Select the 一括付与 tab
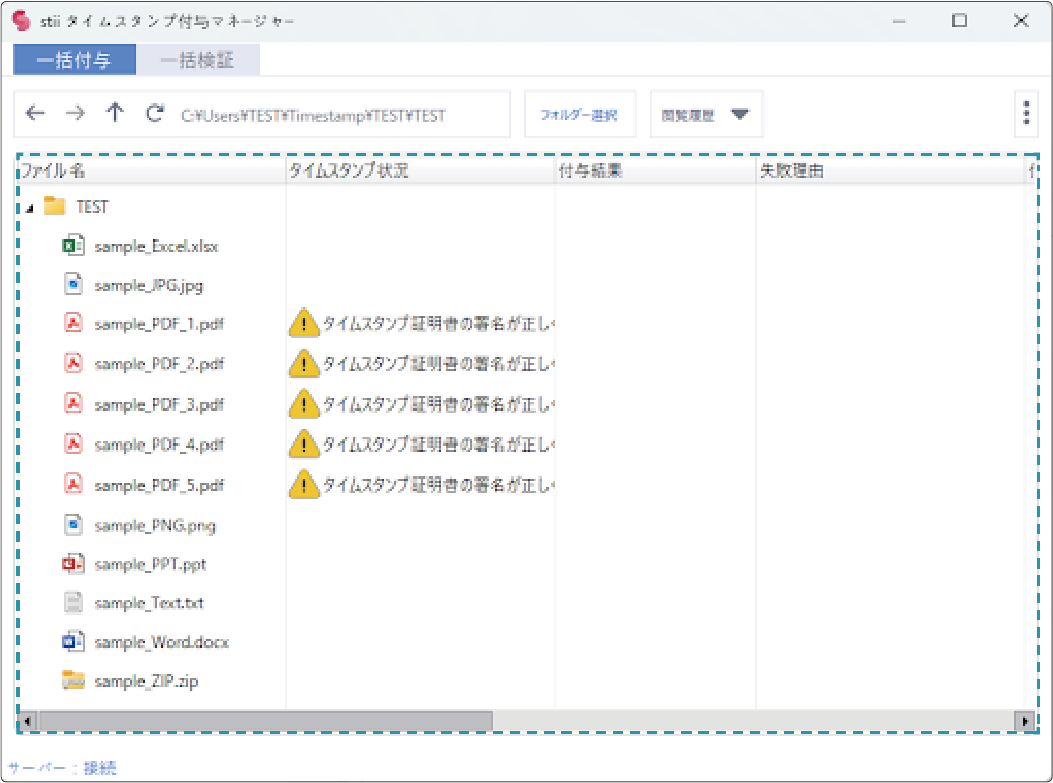The image size is (1053, 783). (74, 60)
